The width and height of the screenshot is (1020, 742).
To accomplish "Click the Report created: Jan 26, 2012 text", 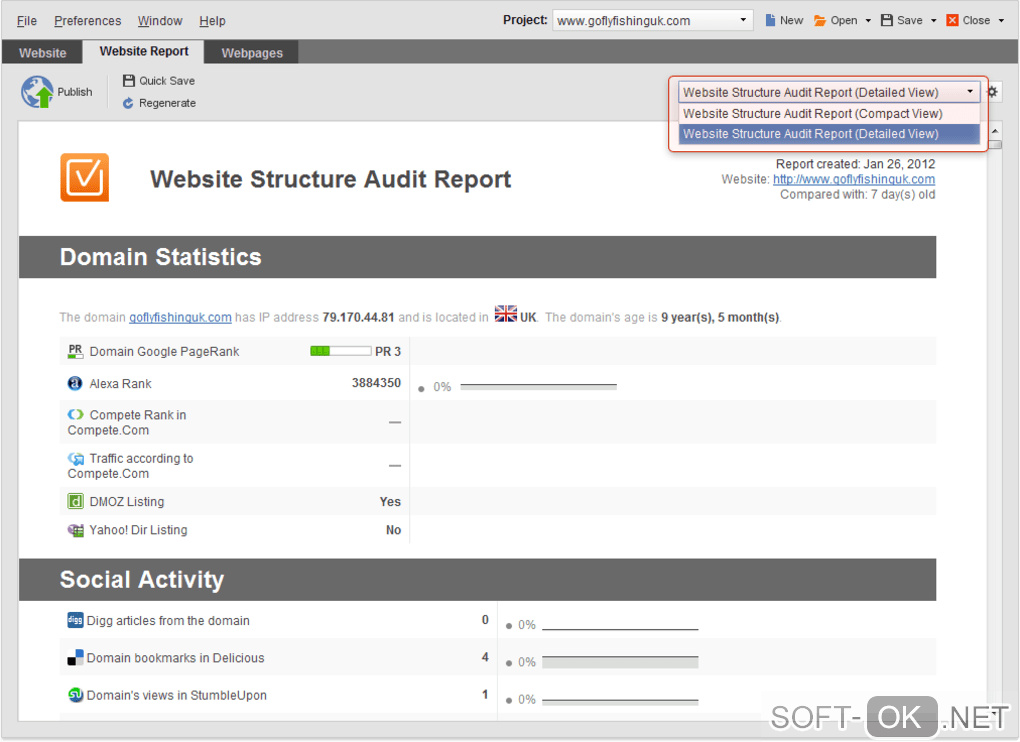I will coord(855,164).
